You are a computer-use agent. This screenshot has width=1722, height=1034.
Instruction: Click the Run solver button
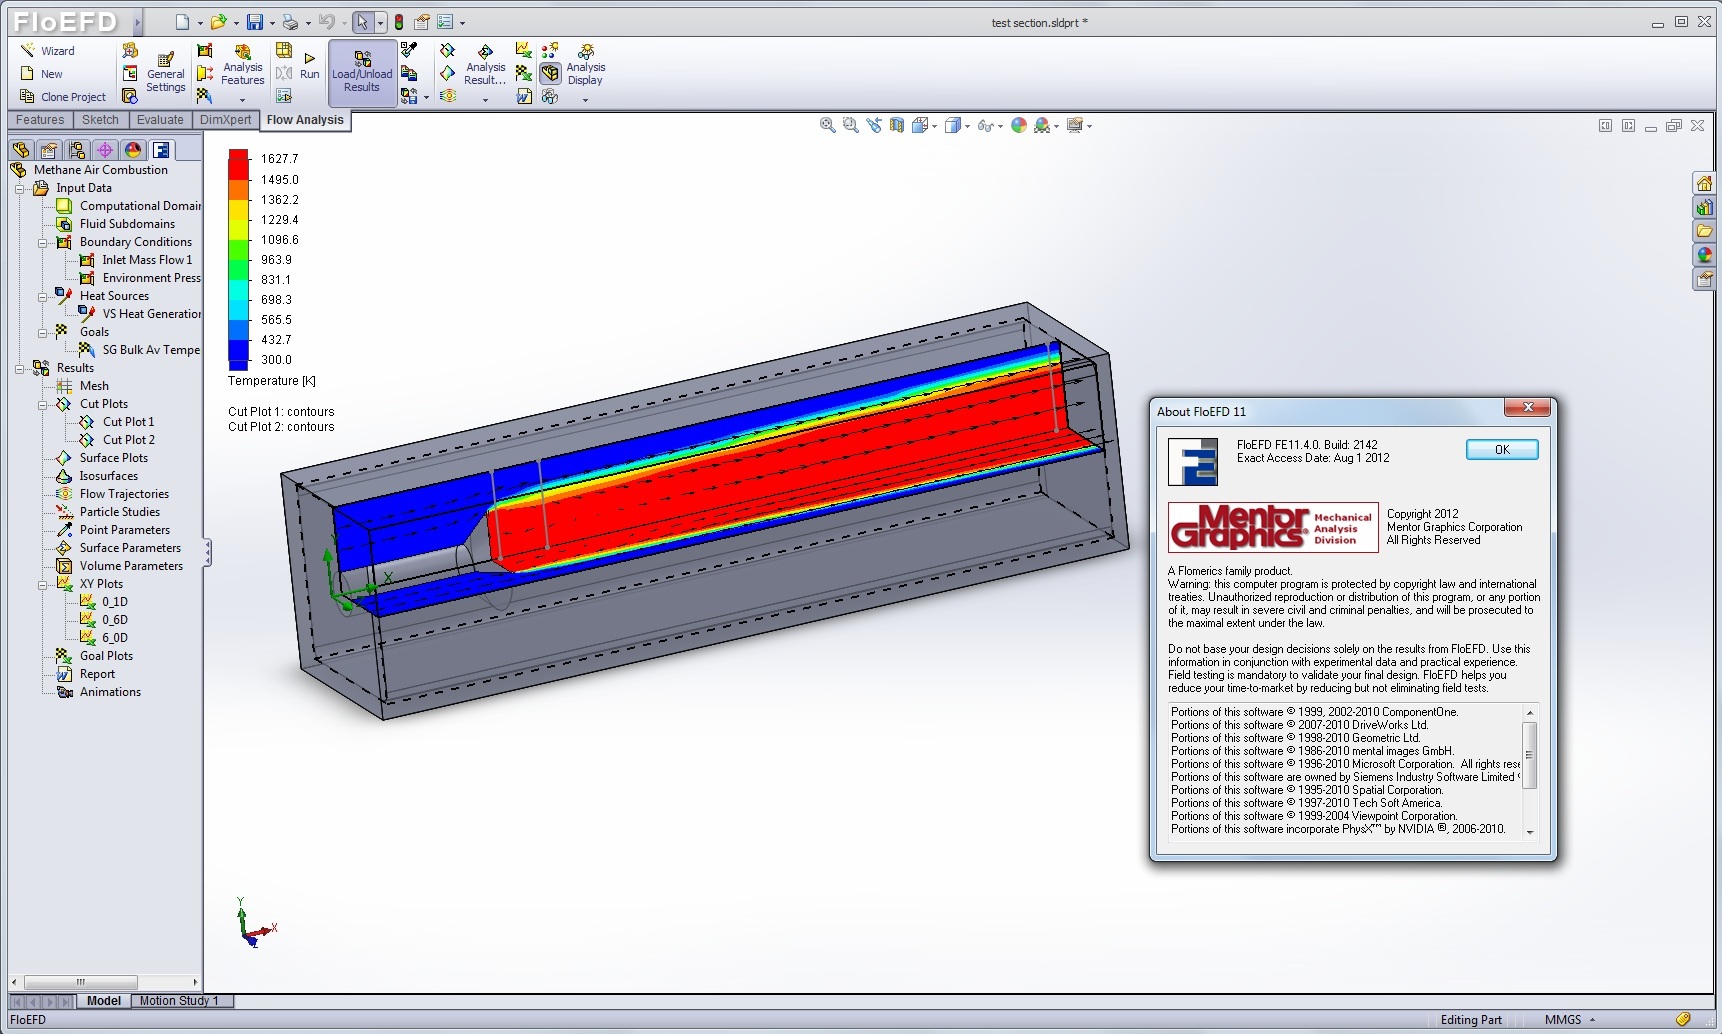[x=310, y=66]
